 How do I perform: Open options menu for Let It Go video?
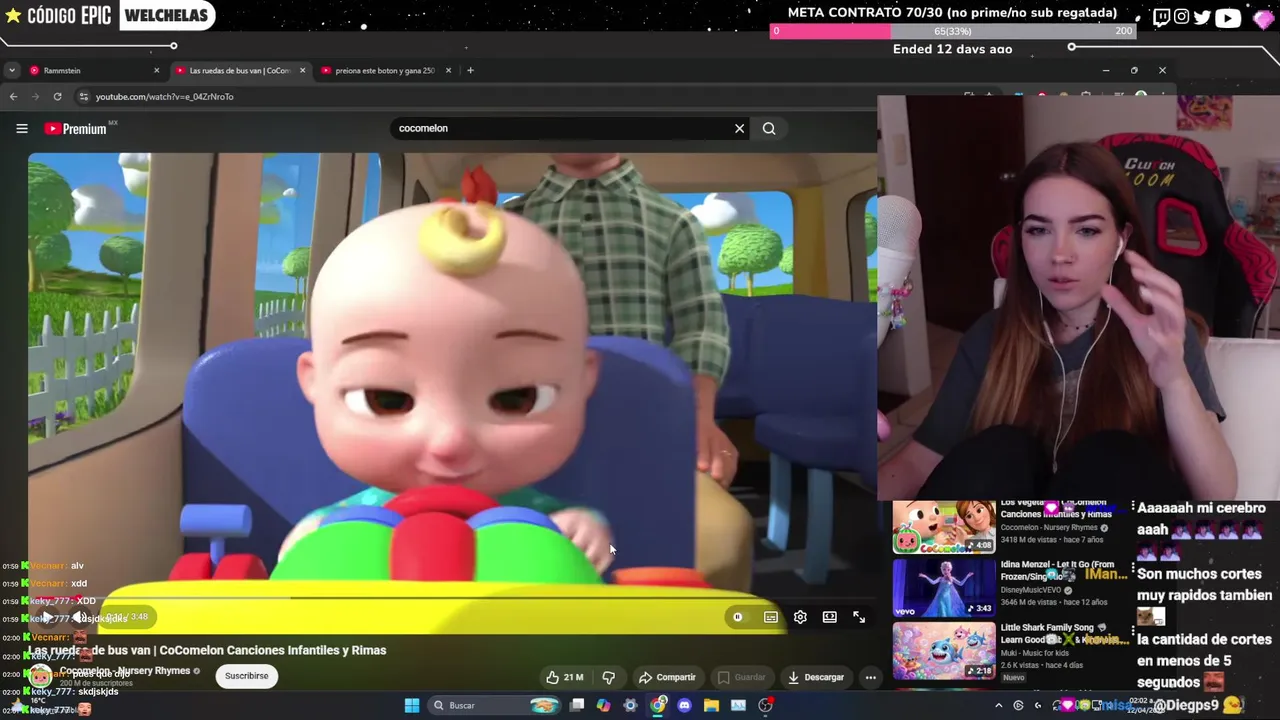coord(1132,566)
